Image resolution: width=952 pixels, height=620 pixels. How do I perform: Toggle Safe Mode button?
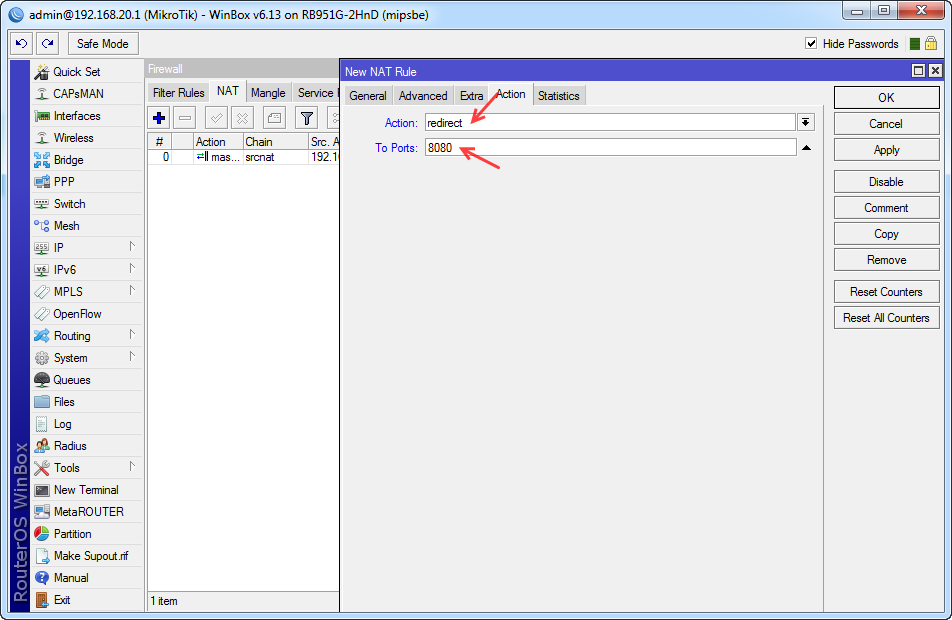[103, 44]
